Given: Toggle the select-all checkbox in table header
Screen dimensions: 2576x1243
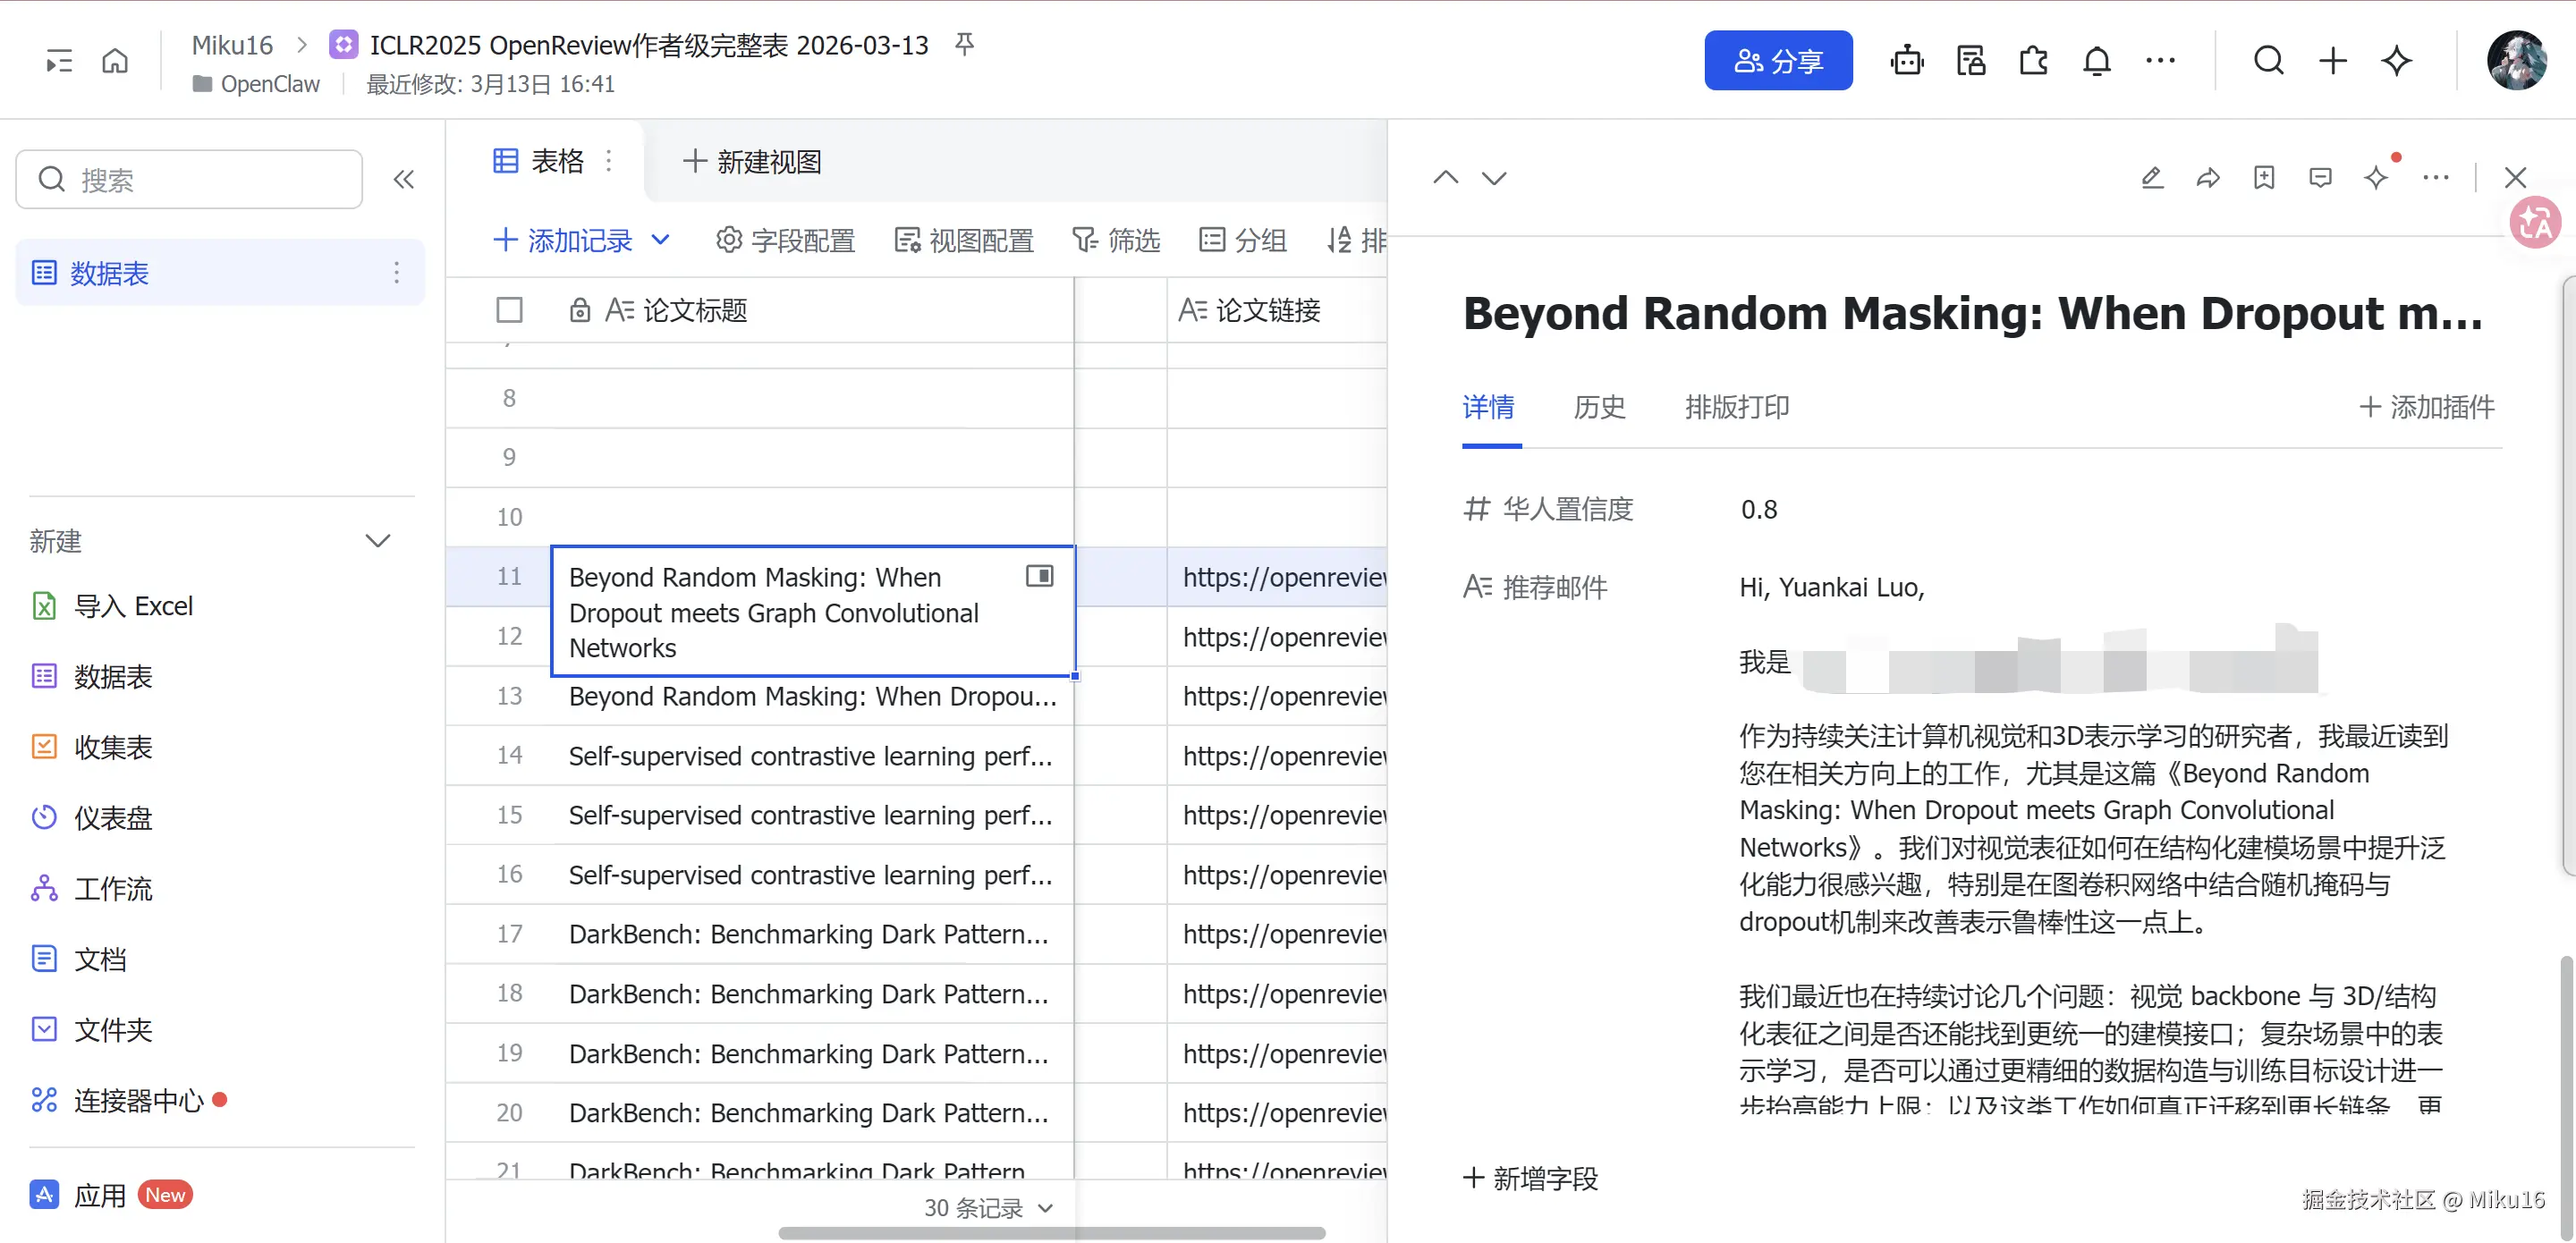Looking at the screenshot, I should pos(509,310).
